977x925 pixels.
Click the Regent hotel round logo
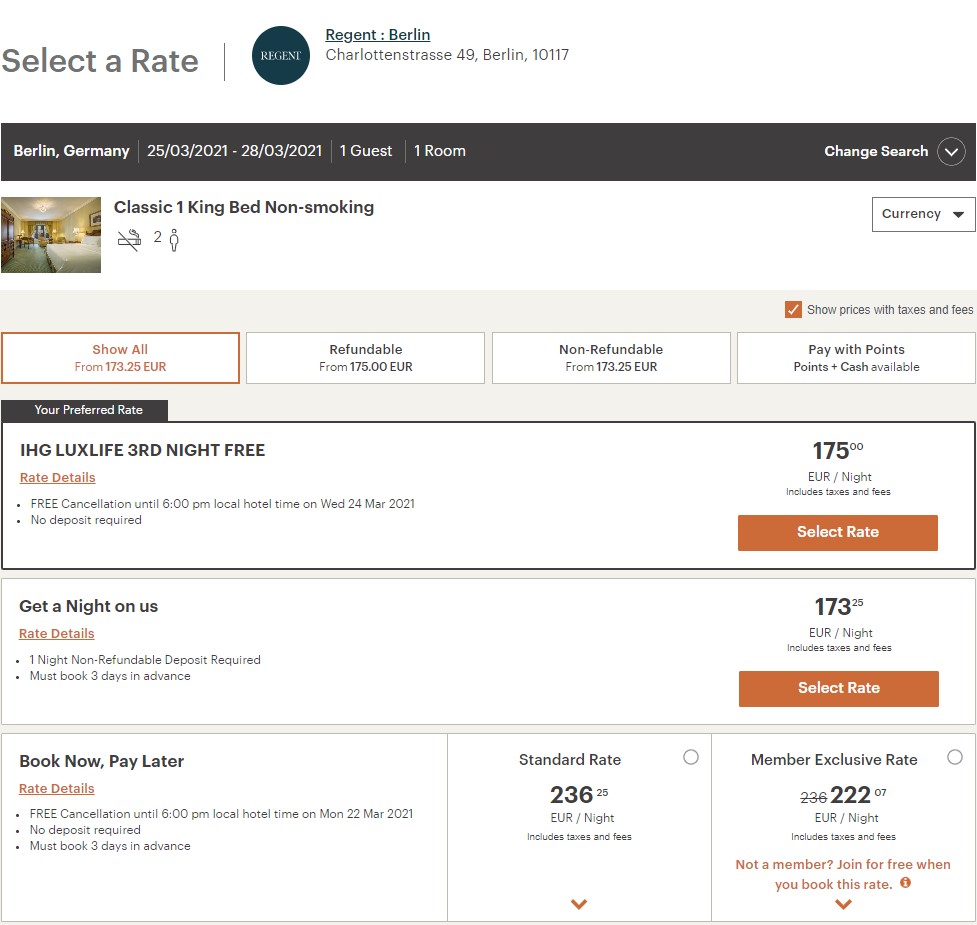[280, 55]
